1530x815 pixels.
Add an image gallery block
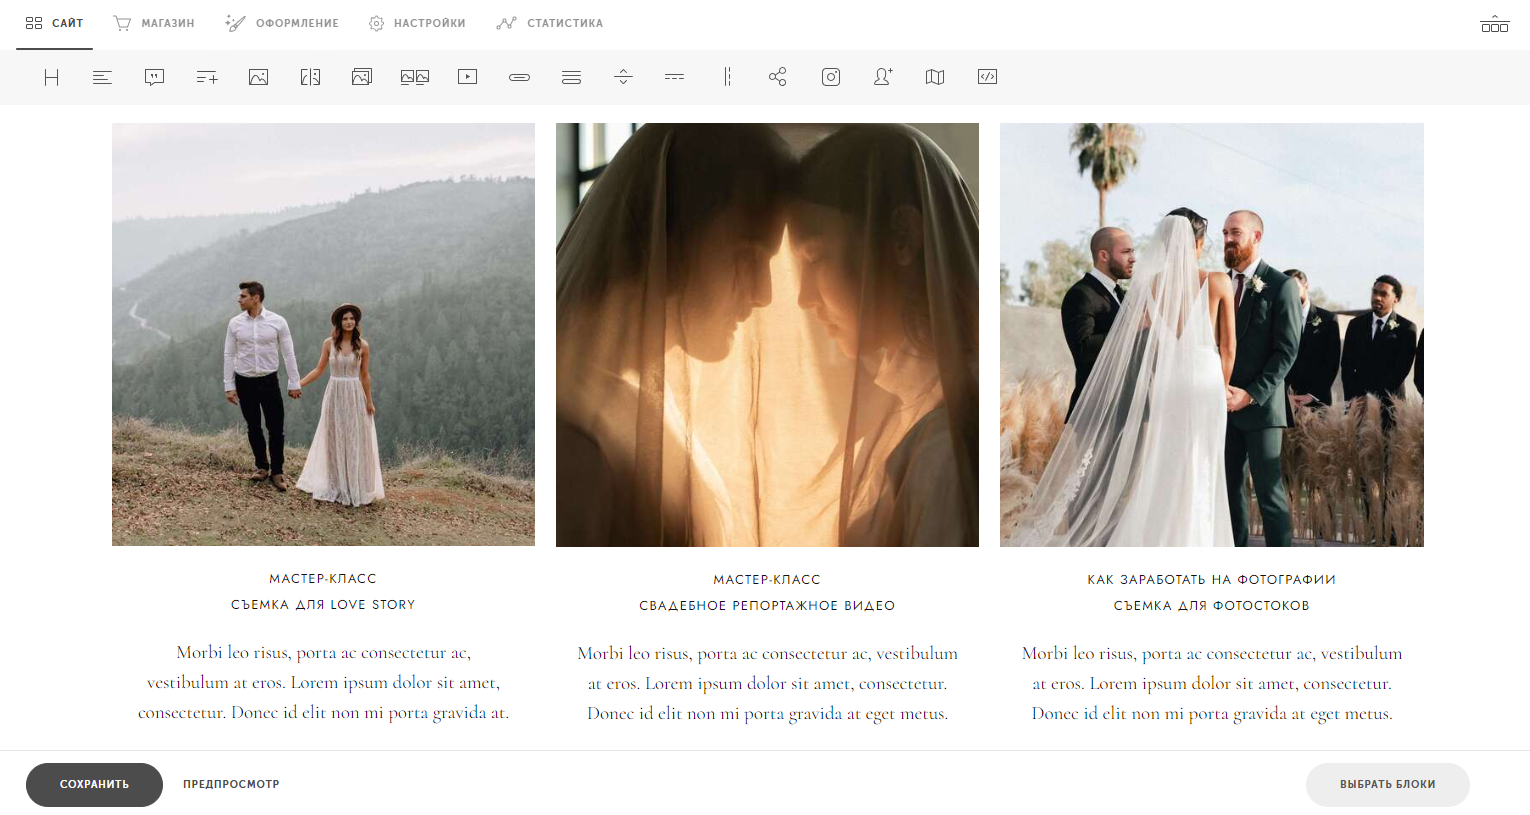tap(362, 77)
